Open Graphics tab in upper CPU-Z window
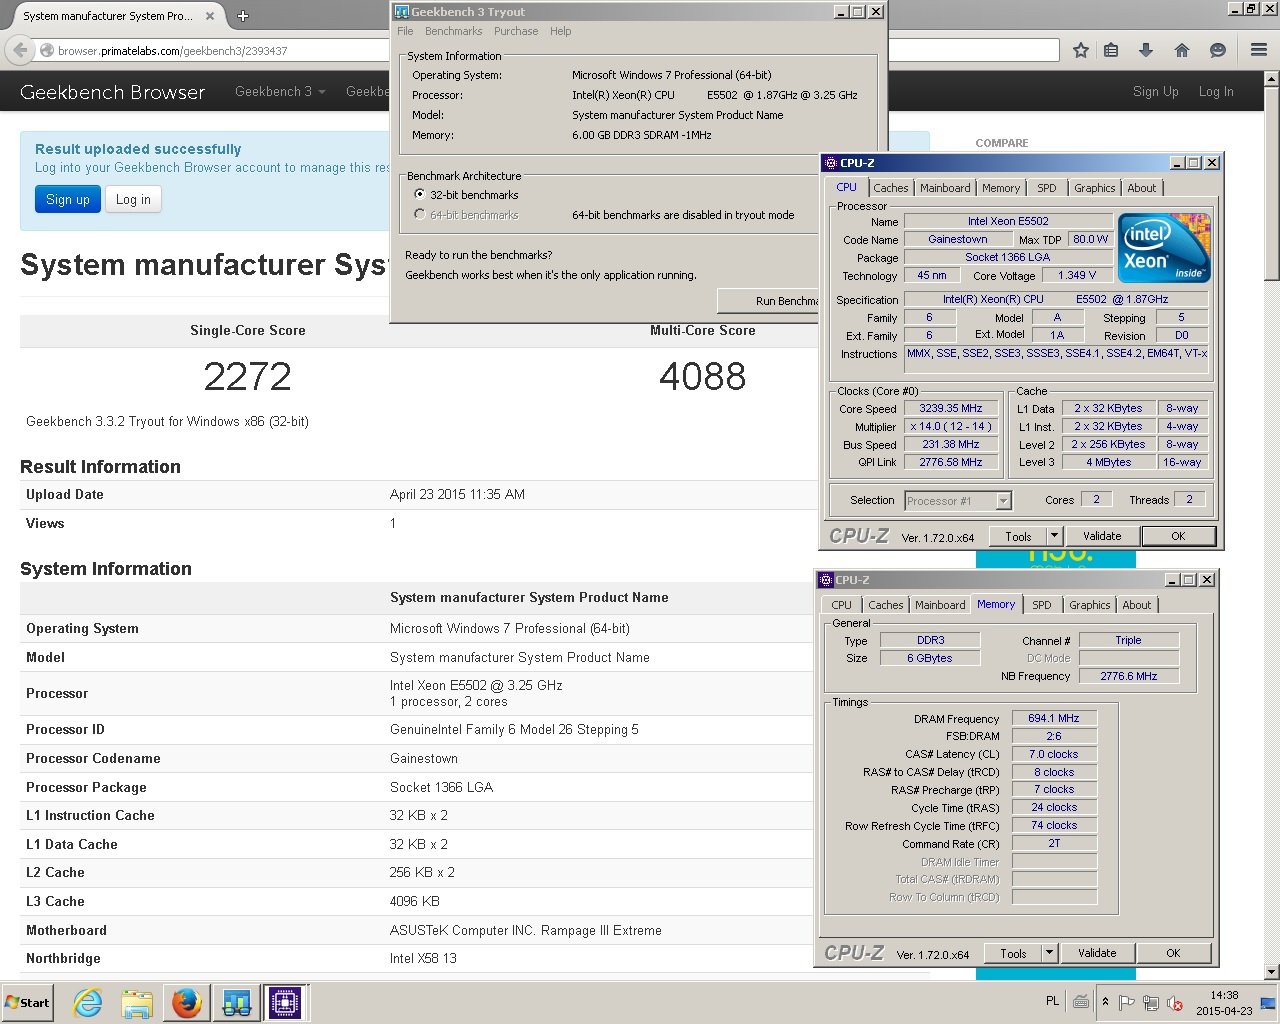This screenshot has height=1024, width=1280. 1095,188
